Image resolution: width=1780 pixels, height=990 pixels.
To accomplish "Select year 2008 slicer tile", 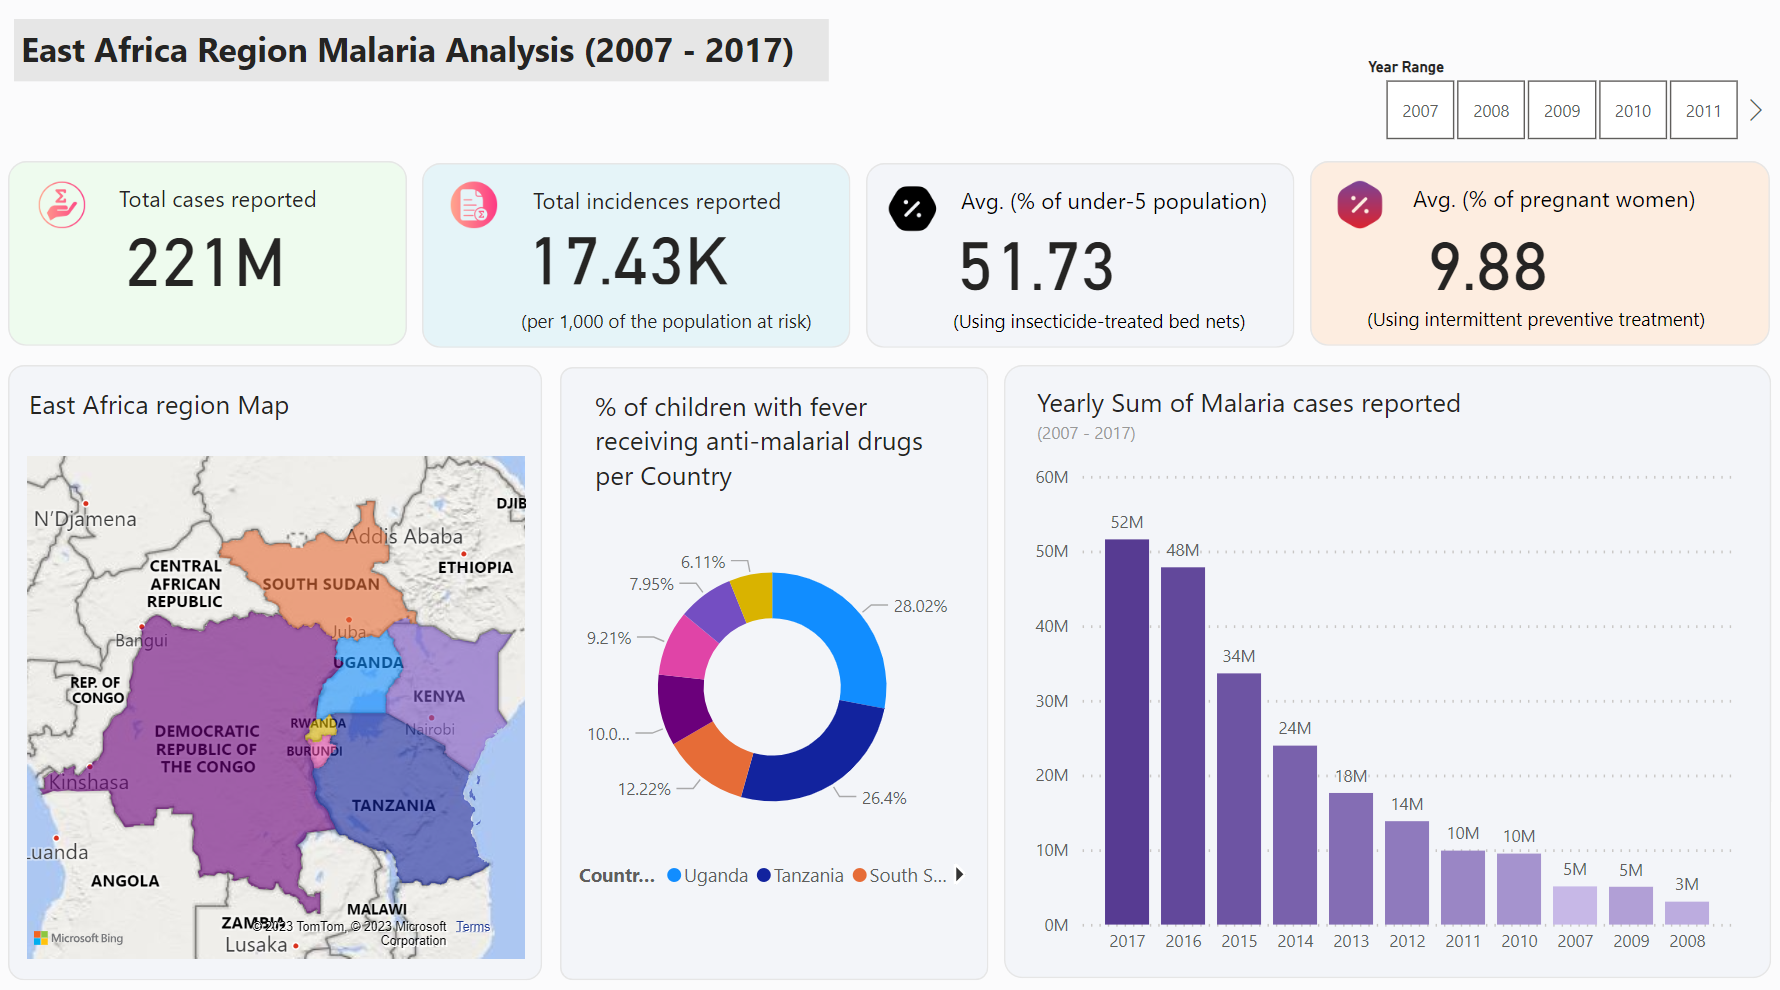I will click(x=1491, y=110).
